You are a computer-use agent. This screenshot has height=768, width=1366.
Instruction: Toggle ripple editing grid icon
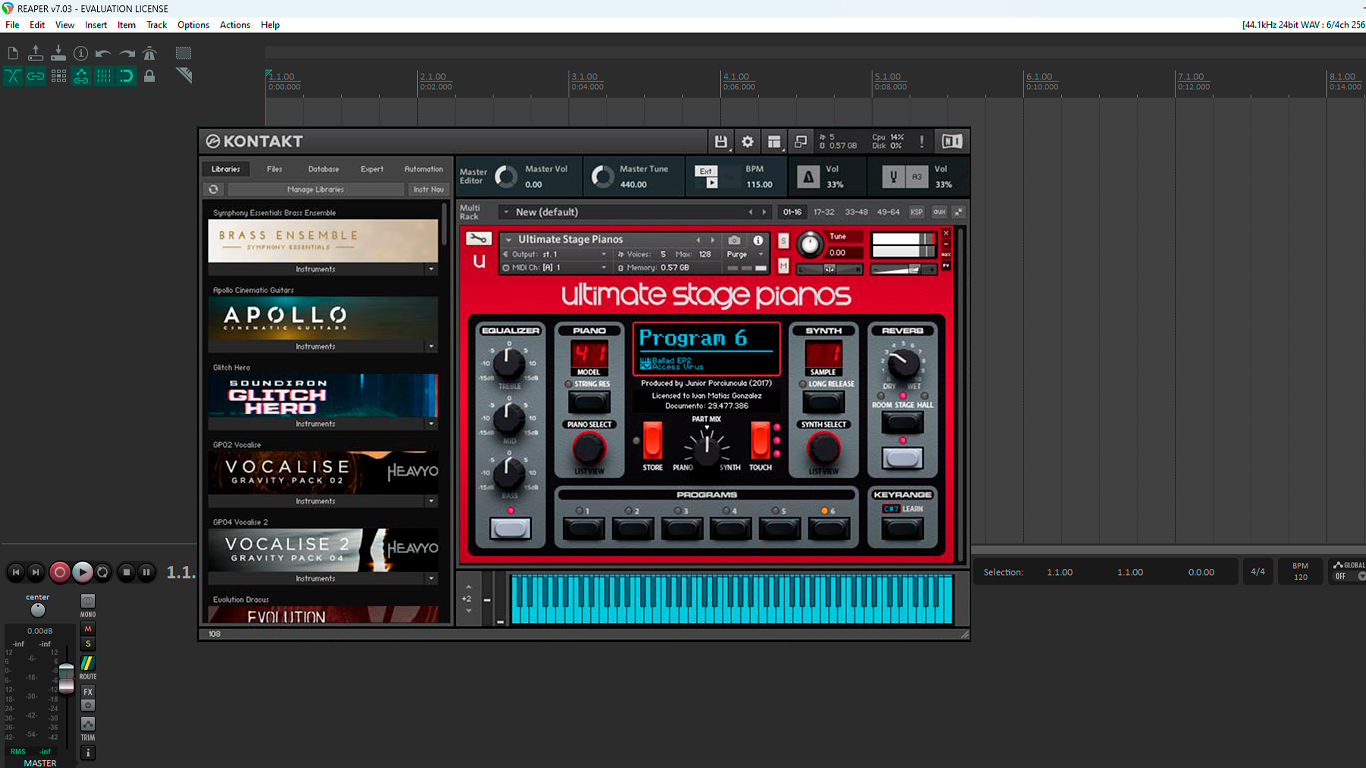click(58, 76)
